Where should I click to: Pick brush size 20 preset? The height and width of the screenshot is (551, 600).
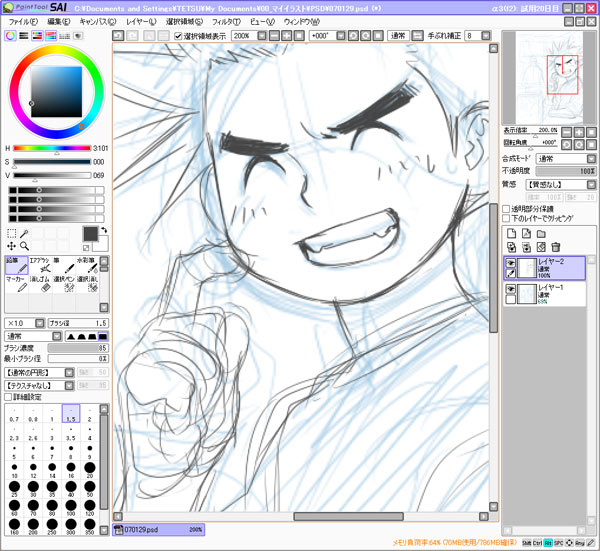[x=90, y=470]
